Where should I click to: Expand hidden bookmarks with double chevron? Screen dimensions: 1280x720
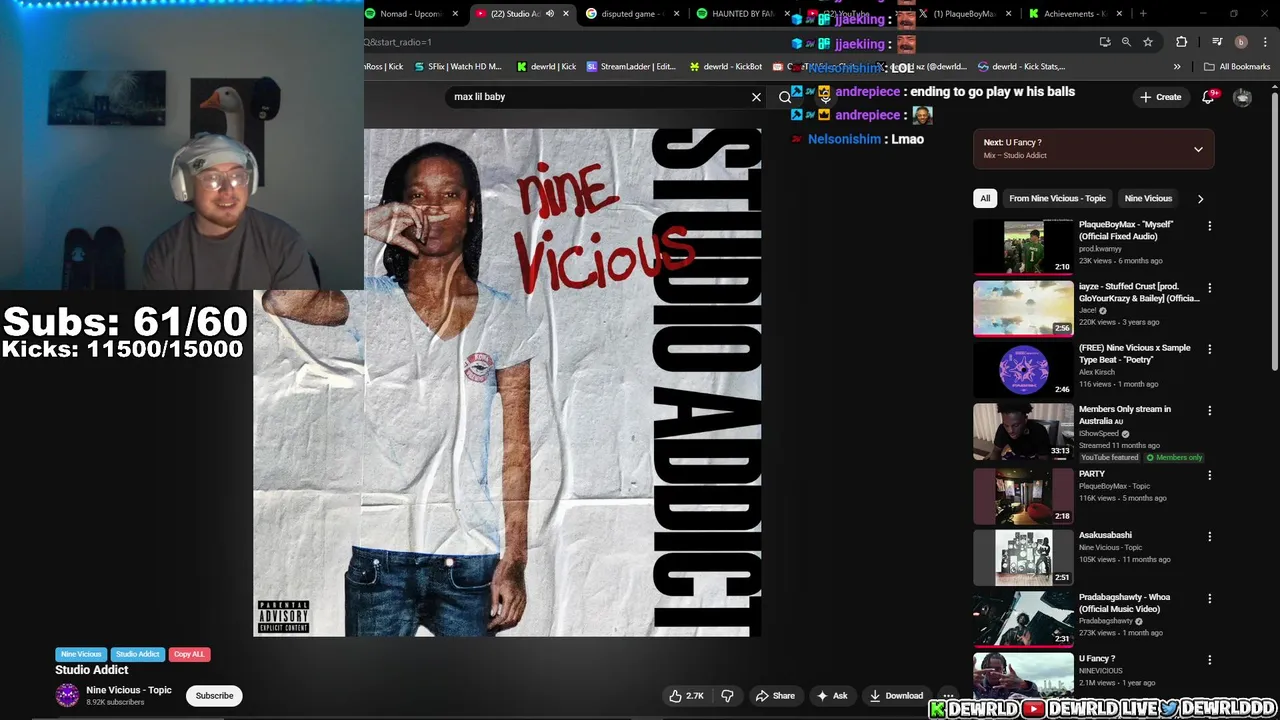1177,67
